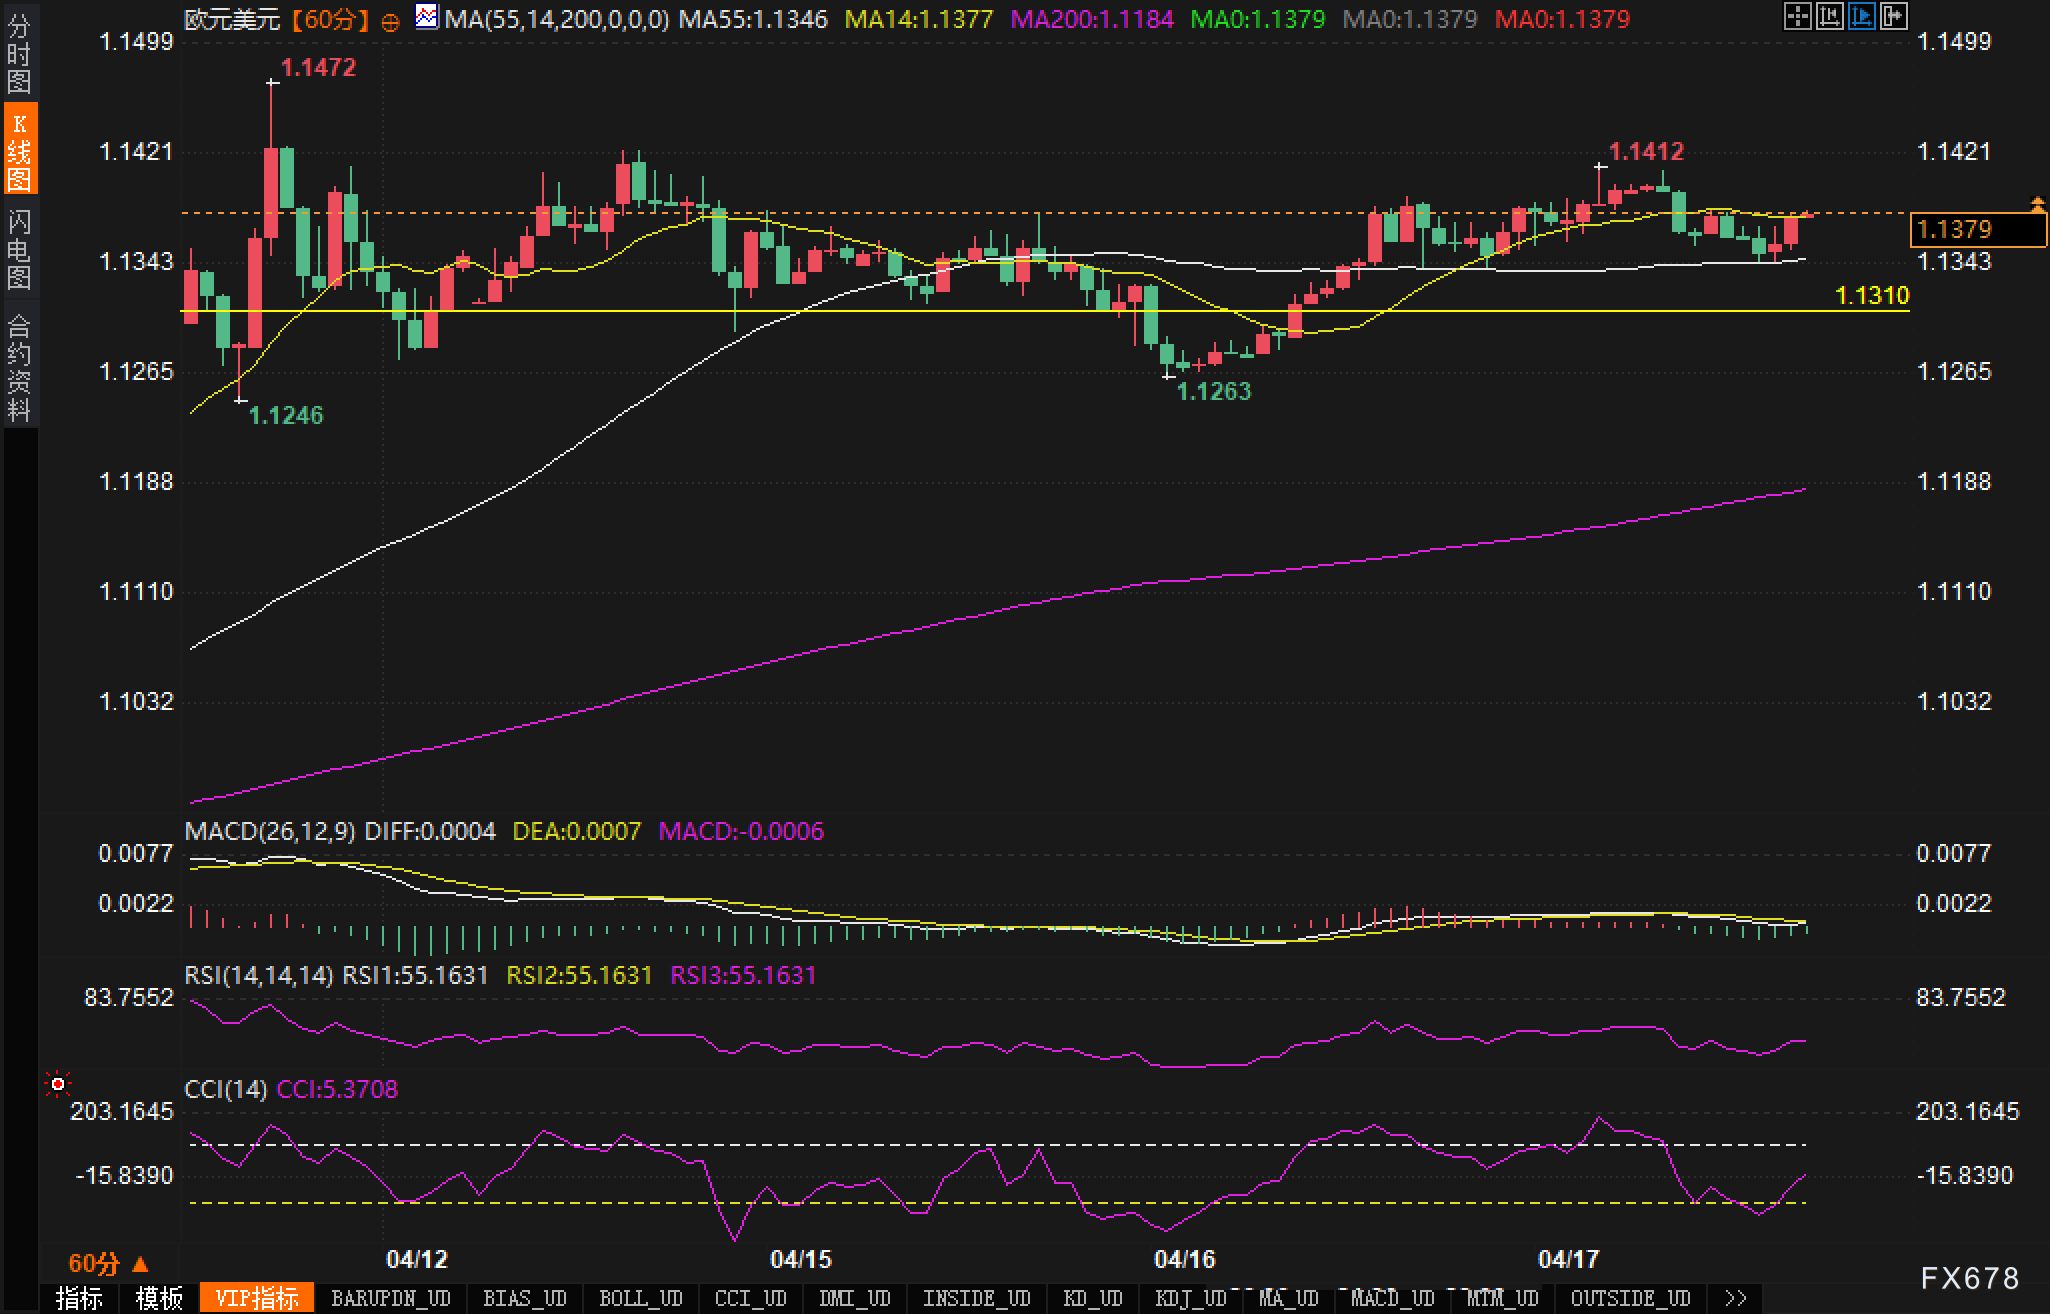The image size is (2050, 1314).
Task: Click the blue highlighted chart axis icon
Action: point(1861,16)
